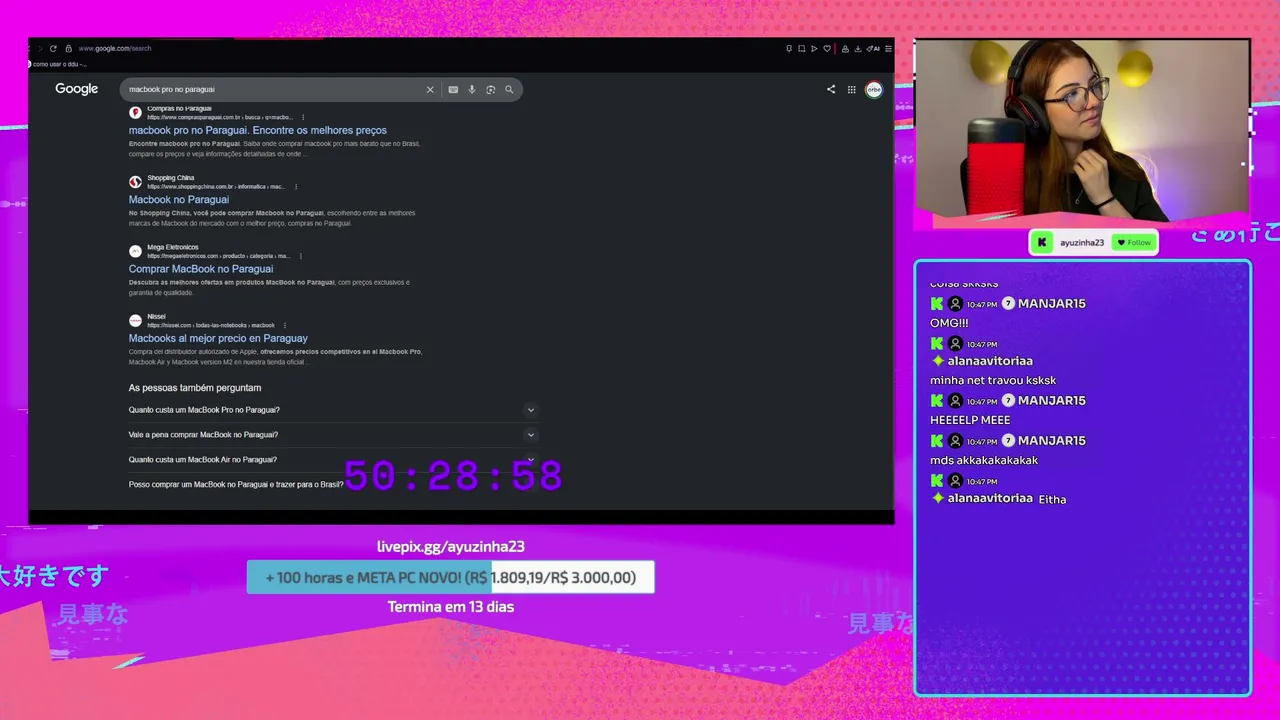Click the browser heart icon
This screenshot has width=1280, height=720.
826,48
